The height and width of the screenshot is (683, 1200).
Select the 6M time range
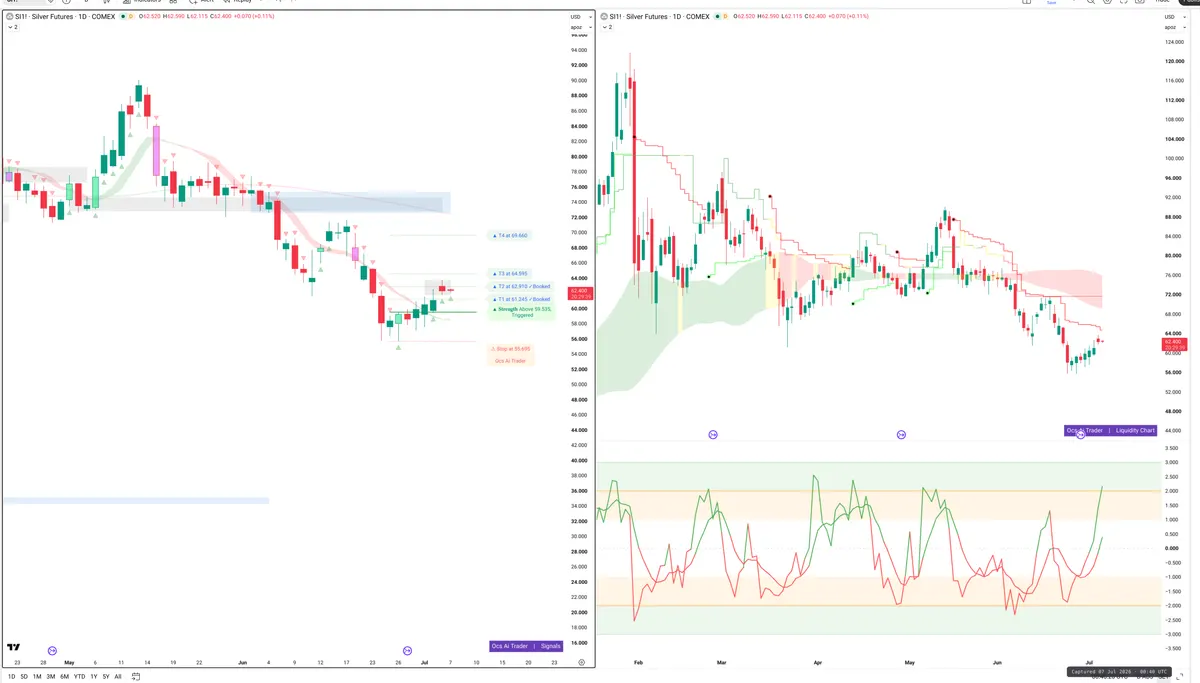click(x=64, y=676)
